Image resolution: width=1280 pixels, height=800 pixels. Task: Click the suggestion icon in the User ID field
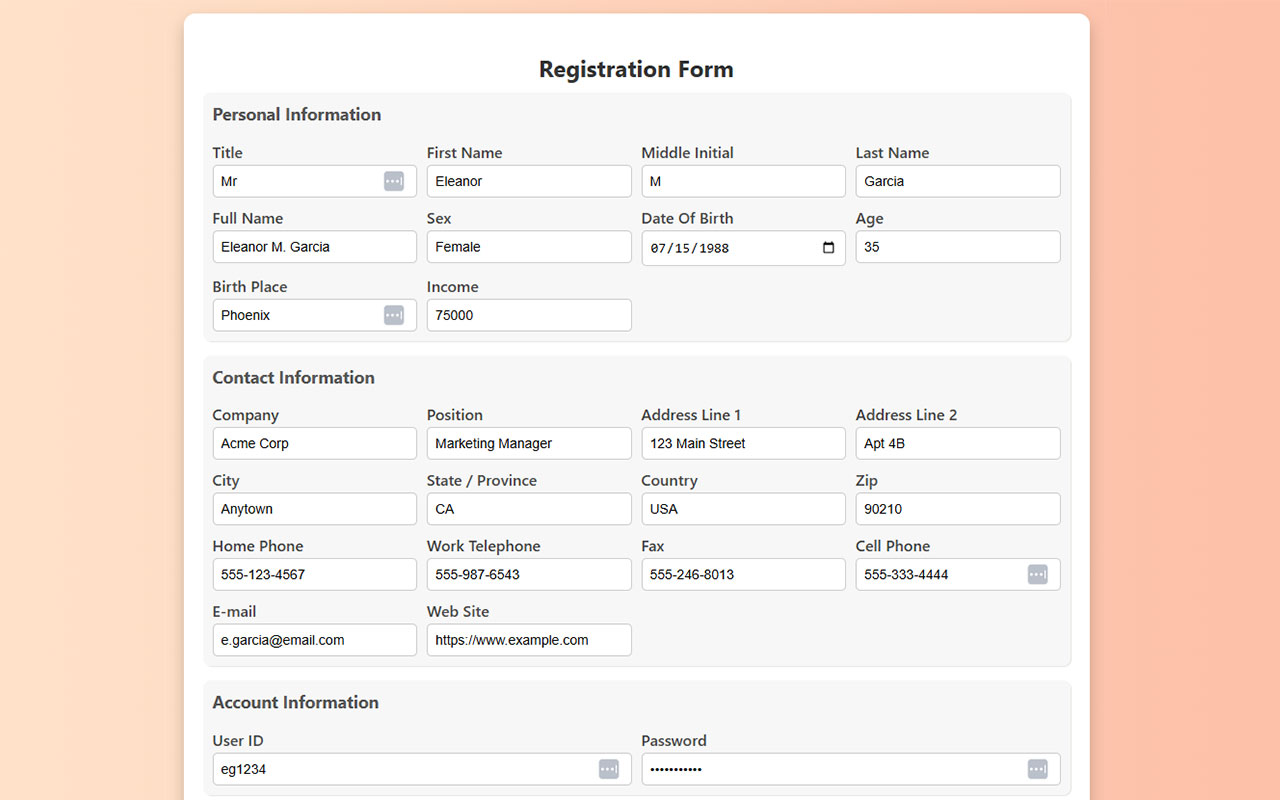pos(608,769)
